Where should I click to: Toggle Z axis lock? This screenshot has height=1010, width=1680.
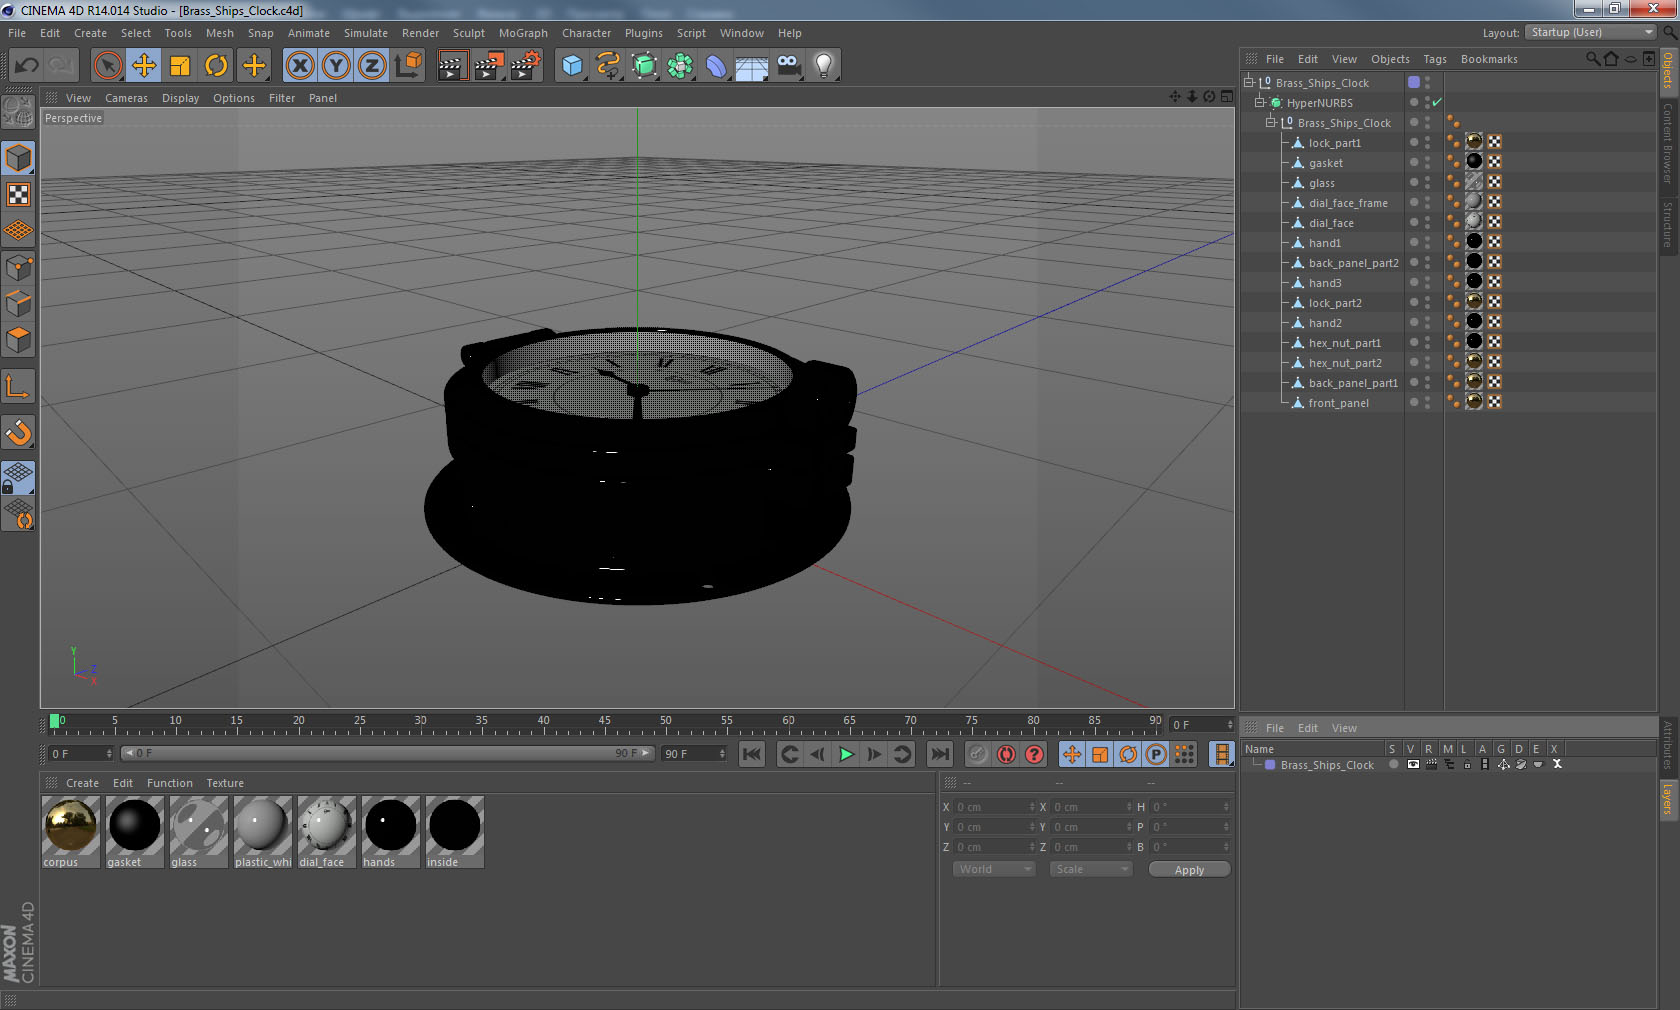click(x=372, y=66)
